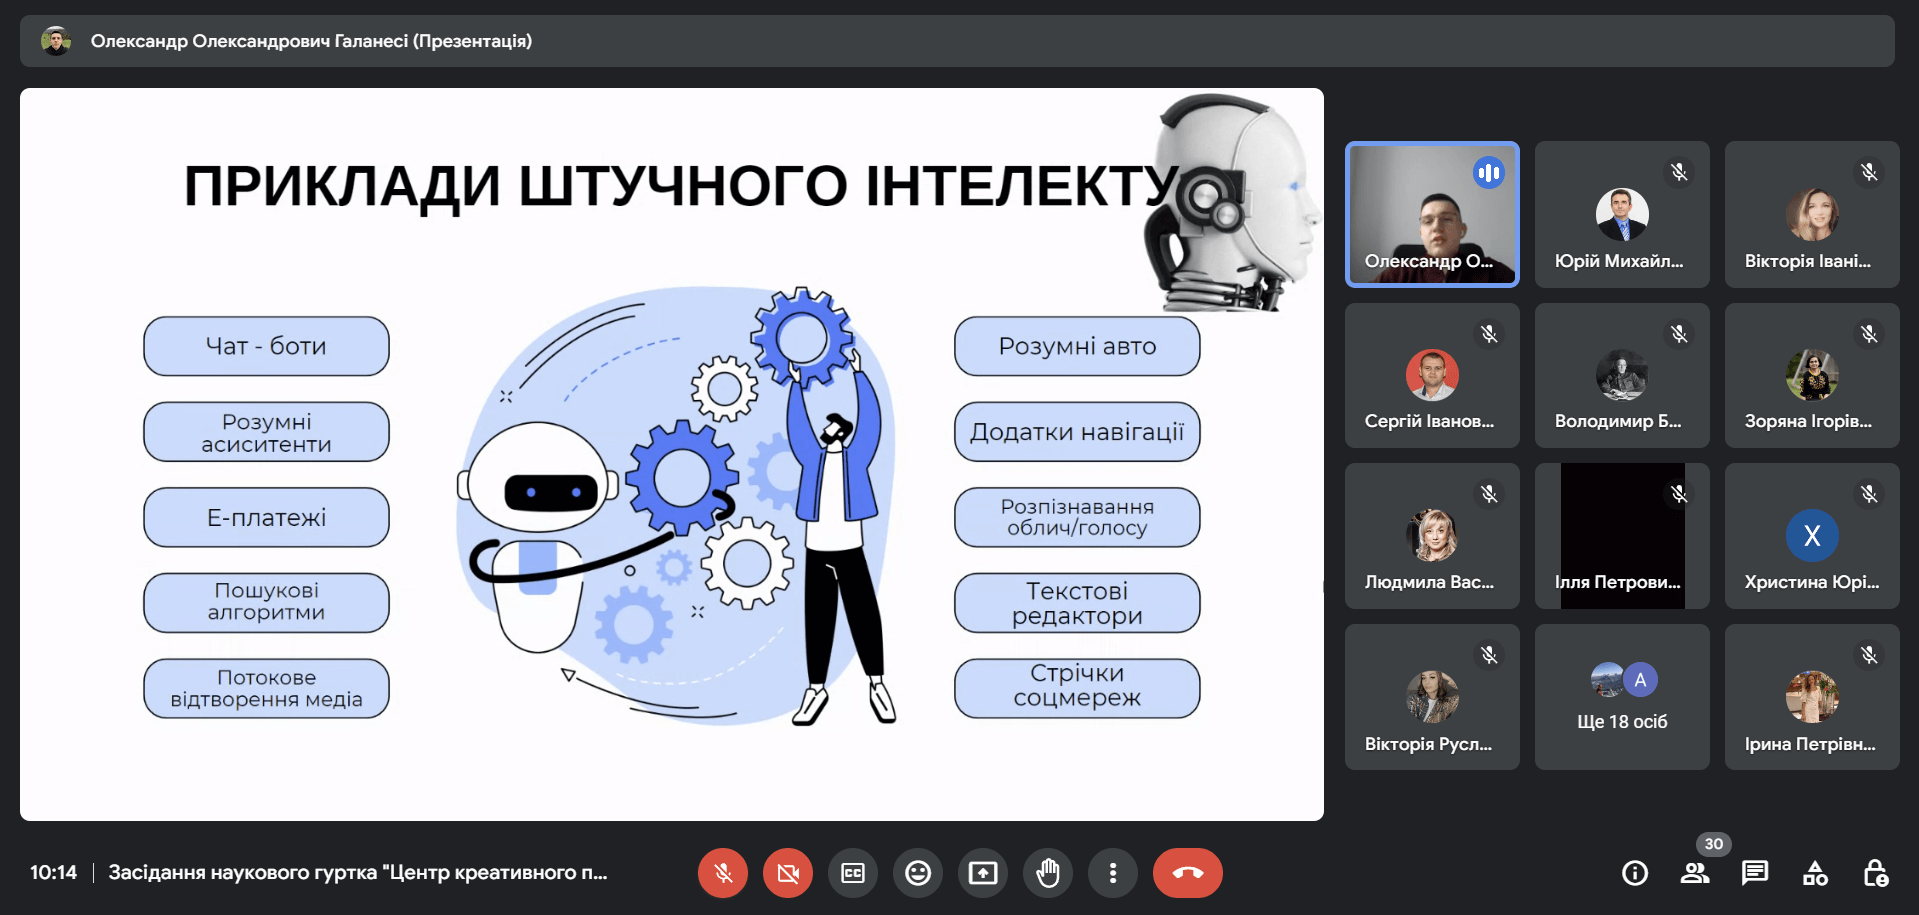Open meeting details info icon
This screenshot has width=1919, height=915.
(x=1635, y=873)
